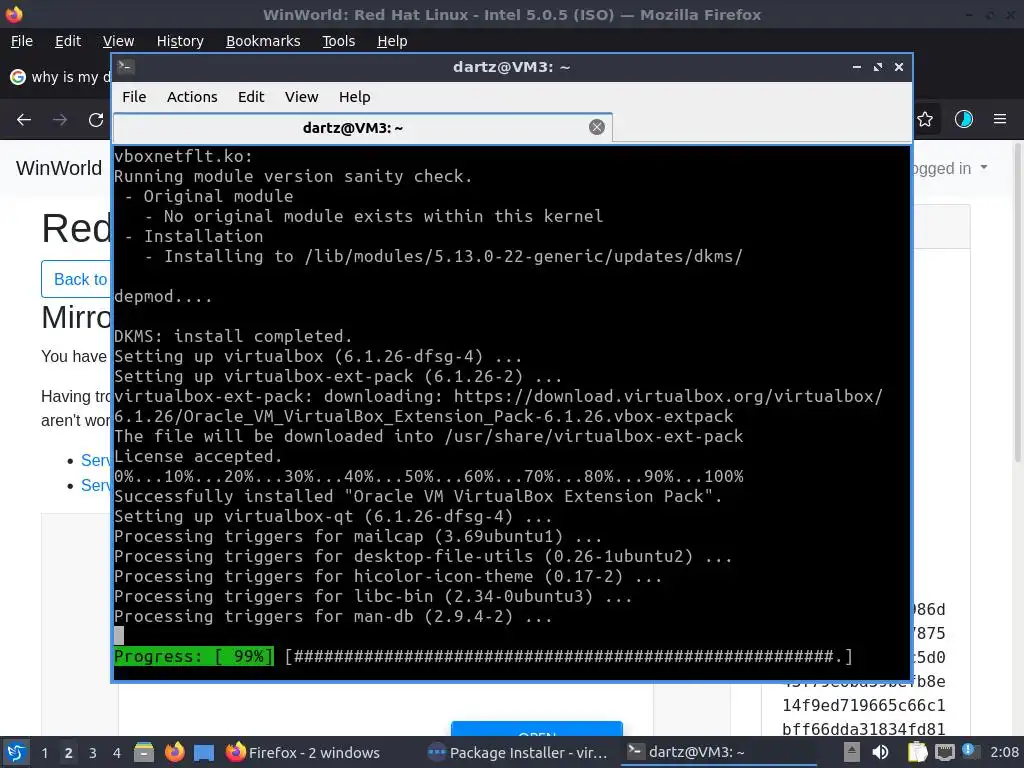Go back in Firefox
This screenshot has width=1024, height=768.
(x=24, y=120)
